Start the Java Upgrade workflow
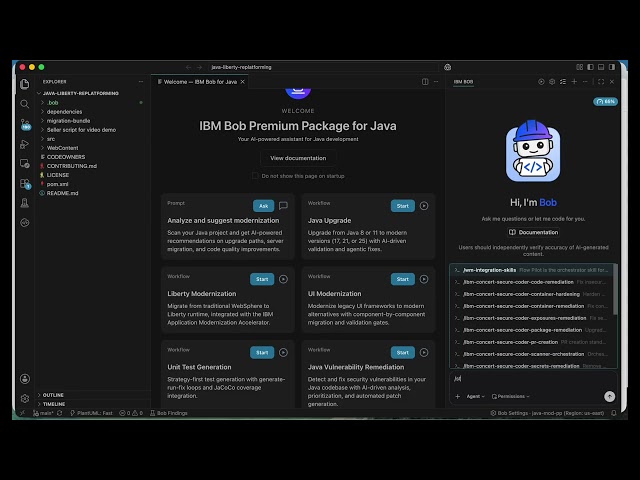The height and width of the screenshot is (480, 640). point(402,206)
